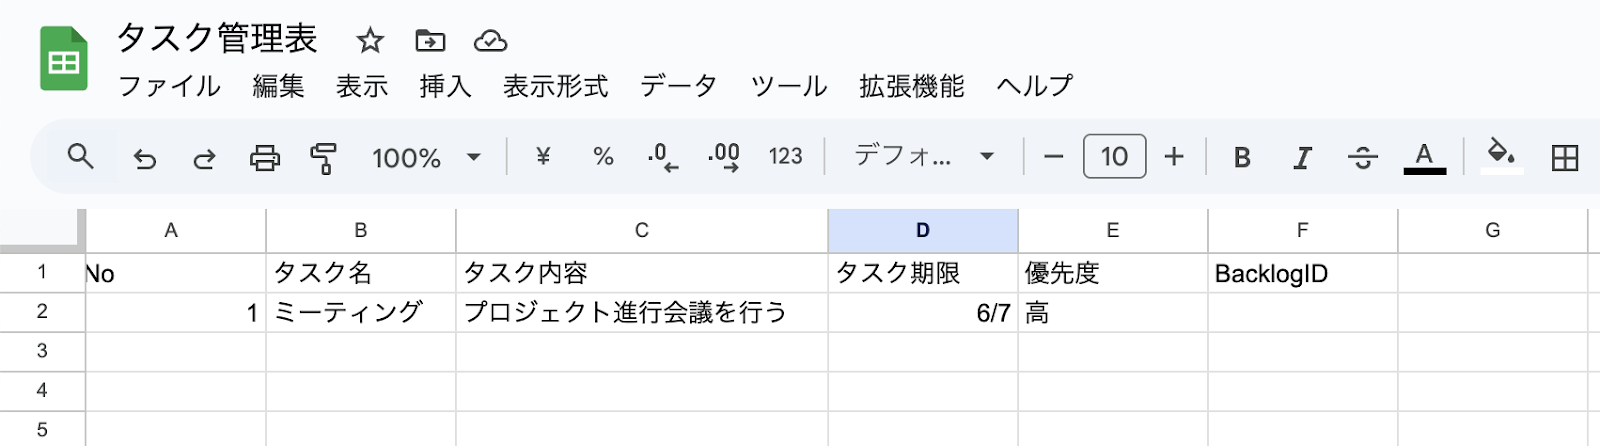Format the cell as yen currency
This screenshot has height=446, width=1600.
click(x=543, y=156)
